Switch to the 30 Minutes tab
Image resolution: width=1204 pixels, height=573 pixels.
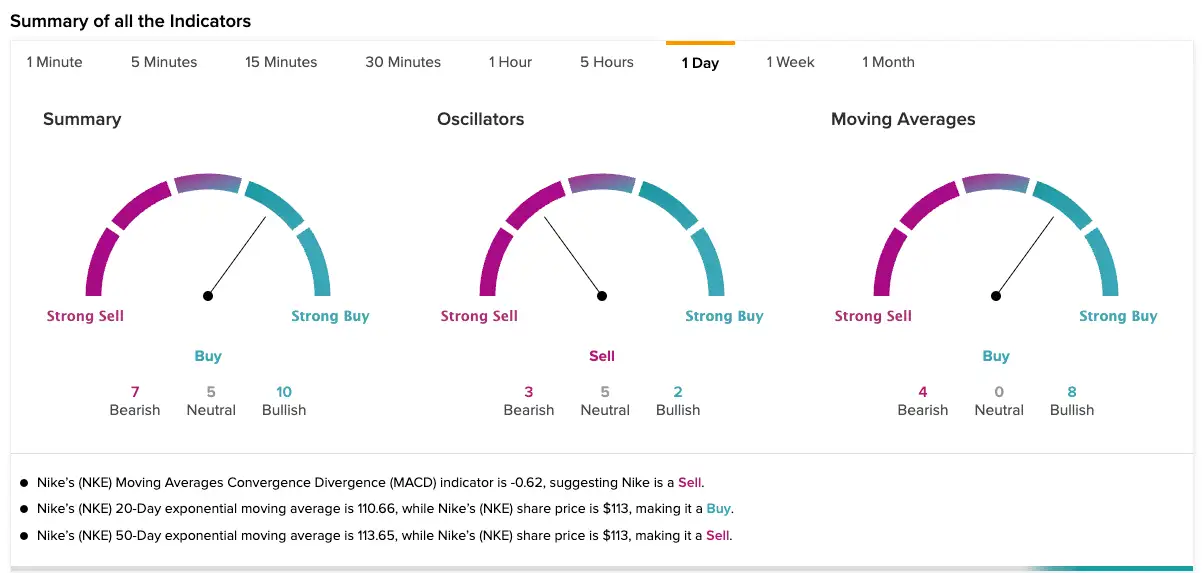pyautogui.click(x=403, y=62)
